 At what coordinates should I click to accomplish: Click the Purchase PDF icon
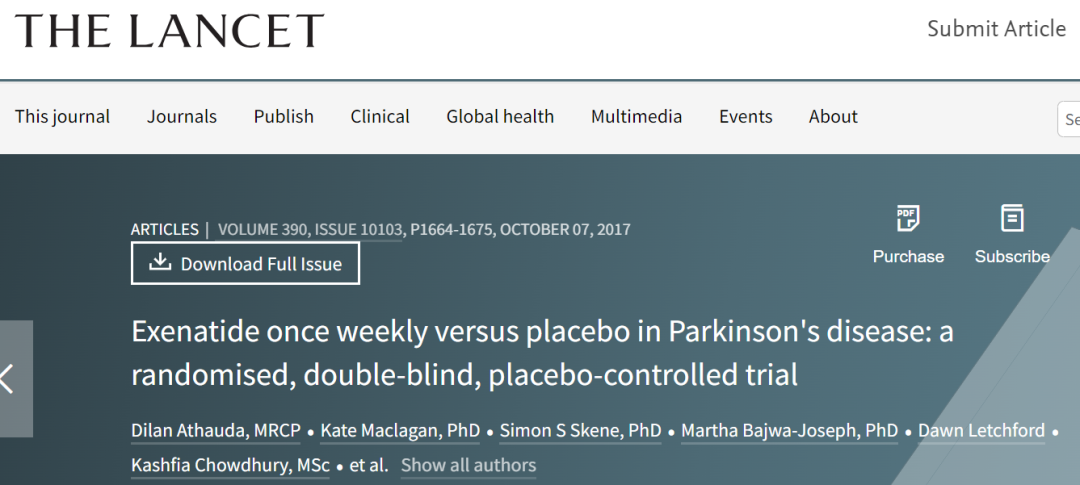tap(908, 218)
